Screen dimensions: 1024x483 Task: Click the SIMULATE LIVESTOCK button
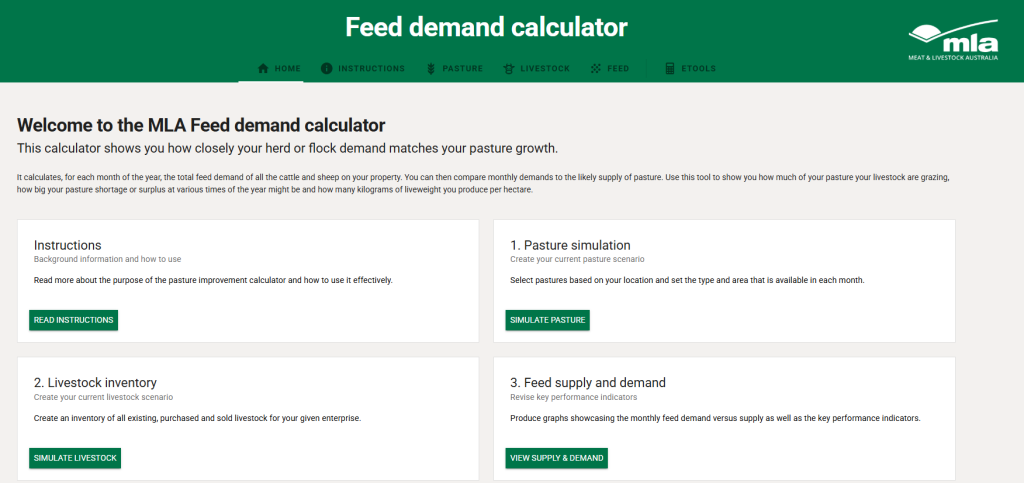[x=75, y=458]
